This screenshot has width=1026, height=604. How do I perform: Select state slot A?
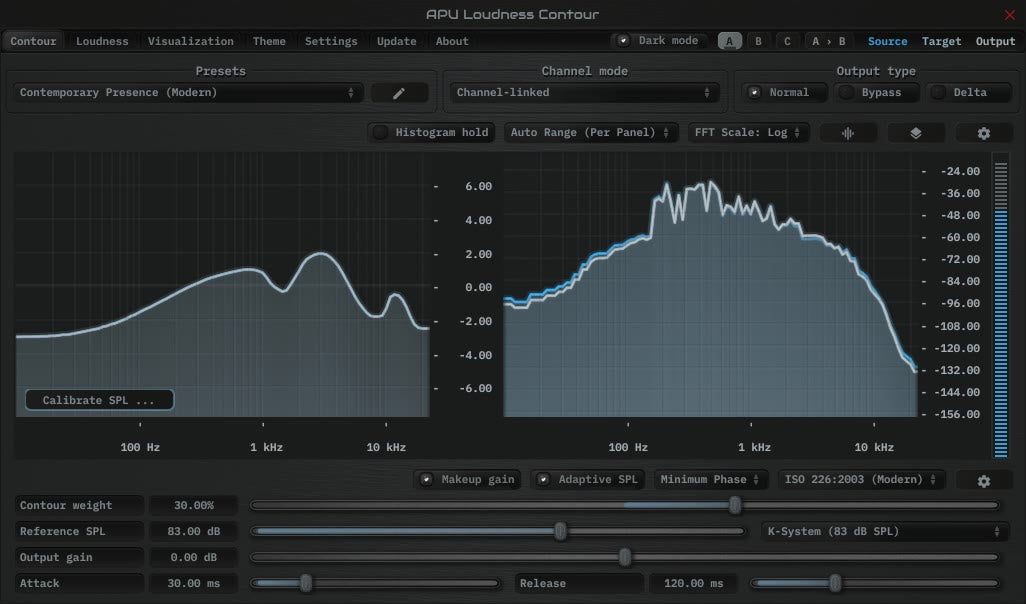tap(730, 41)
